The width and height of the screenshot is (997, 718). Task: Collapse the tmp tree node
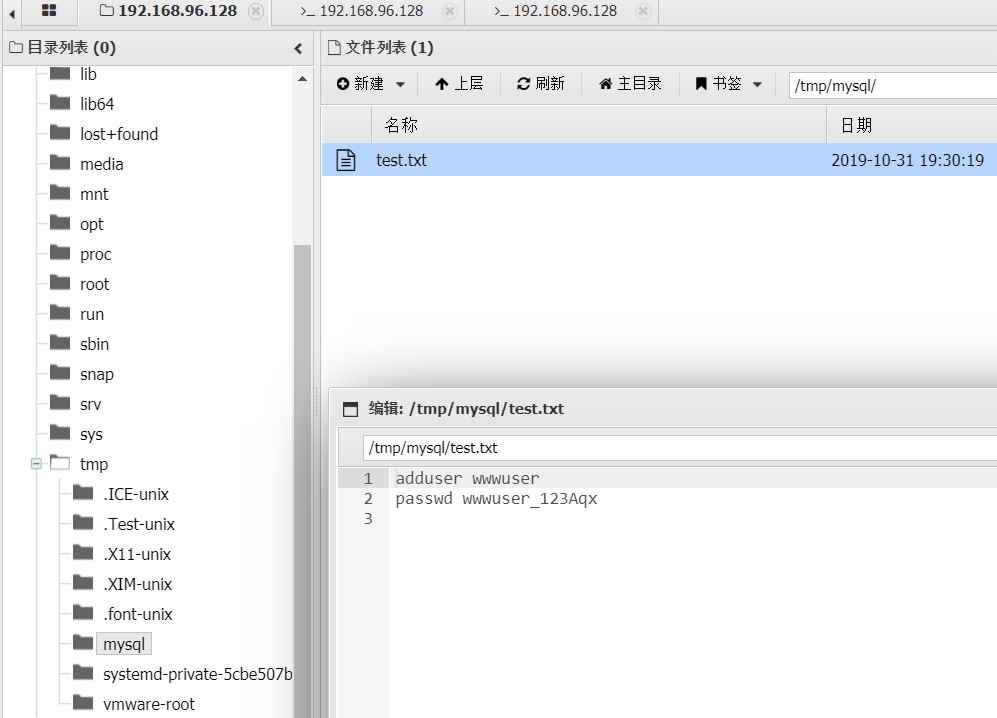coord(36,464)
